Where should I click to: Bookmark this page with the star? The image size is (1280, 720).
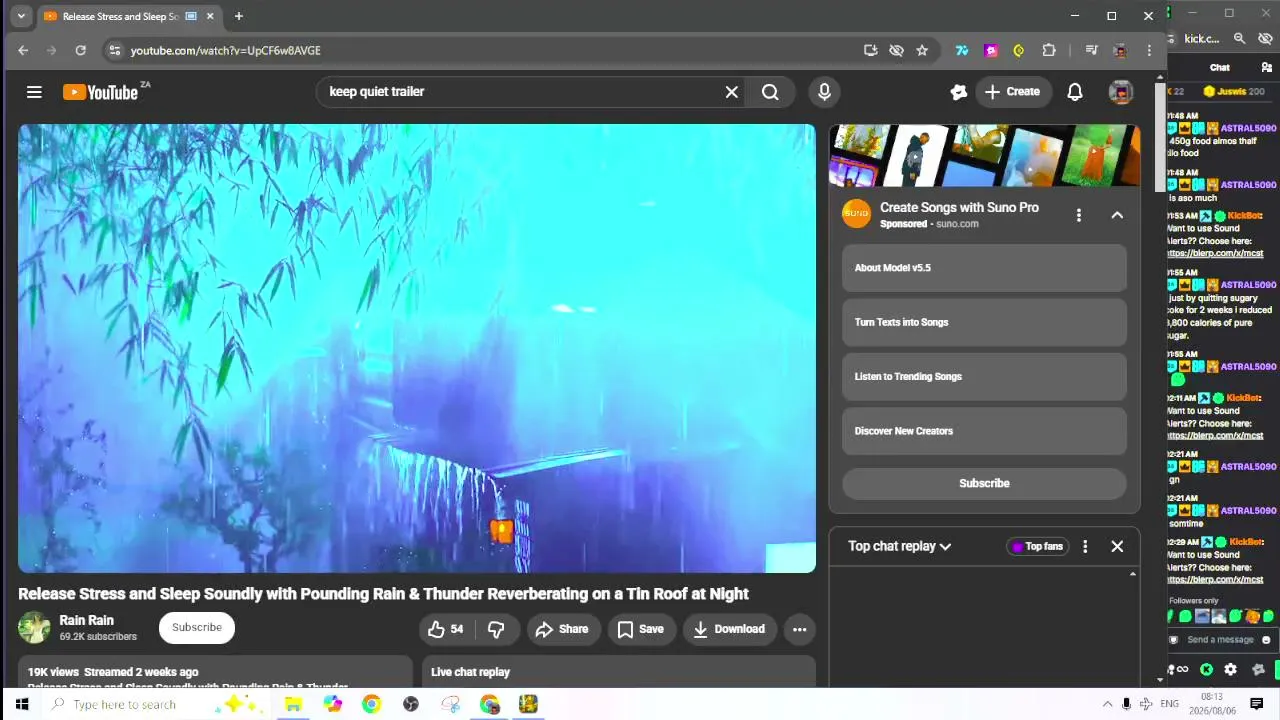[922, 50]
